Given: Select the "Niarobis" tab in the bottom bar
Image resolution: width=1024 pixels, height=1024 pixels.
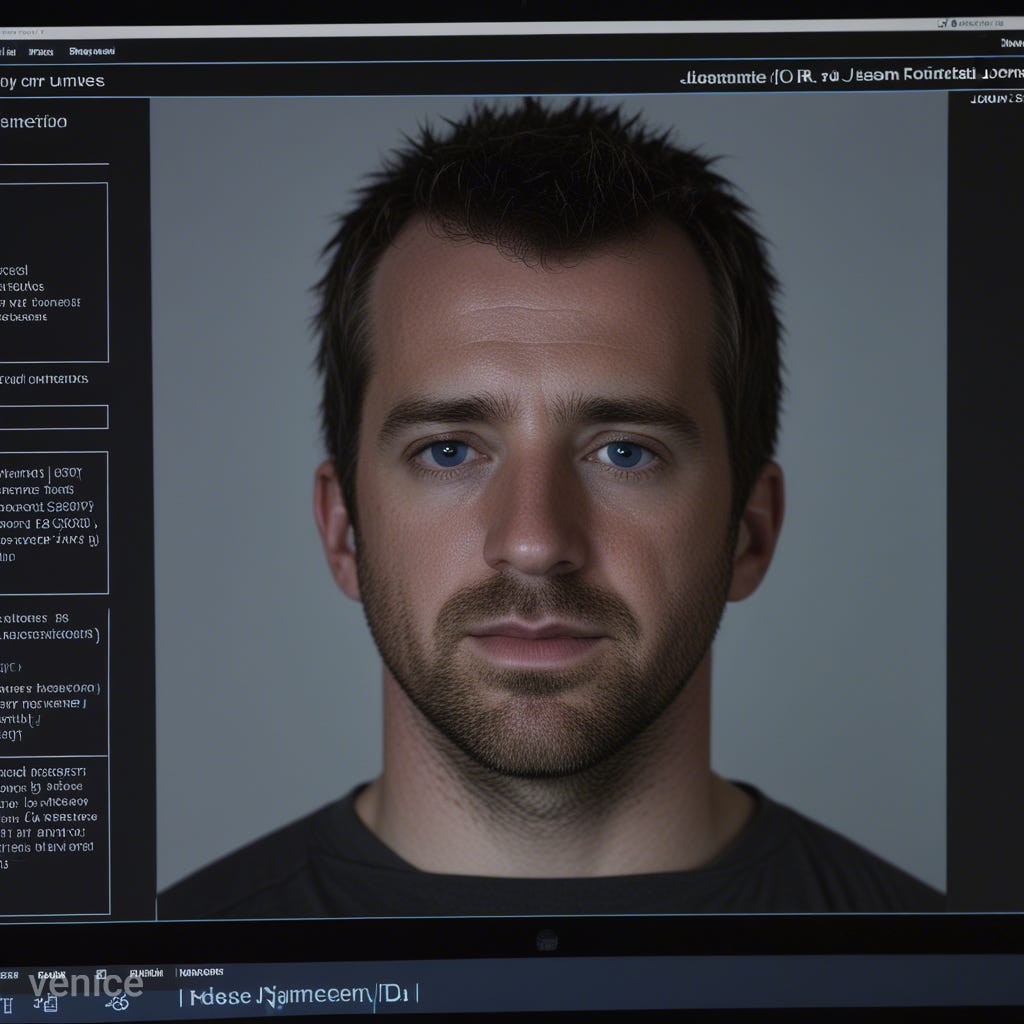Looking at the screenshot, I should (201, 972).
